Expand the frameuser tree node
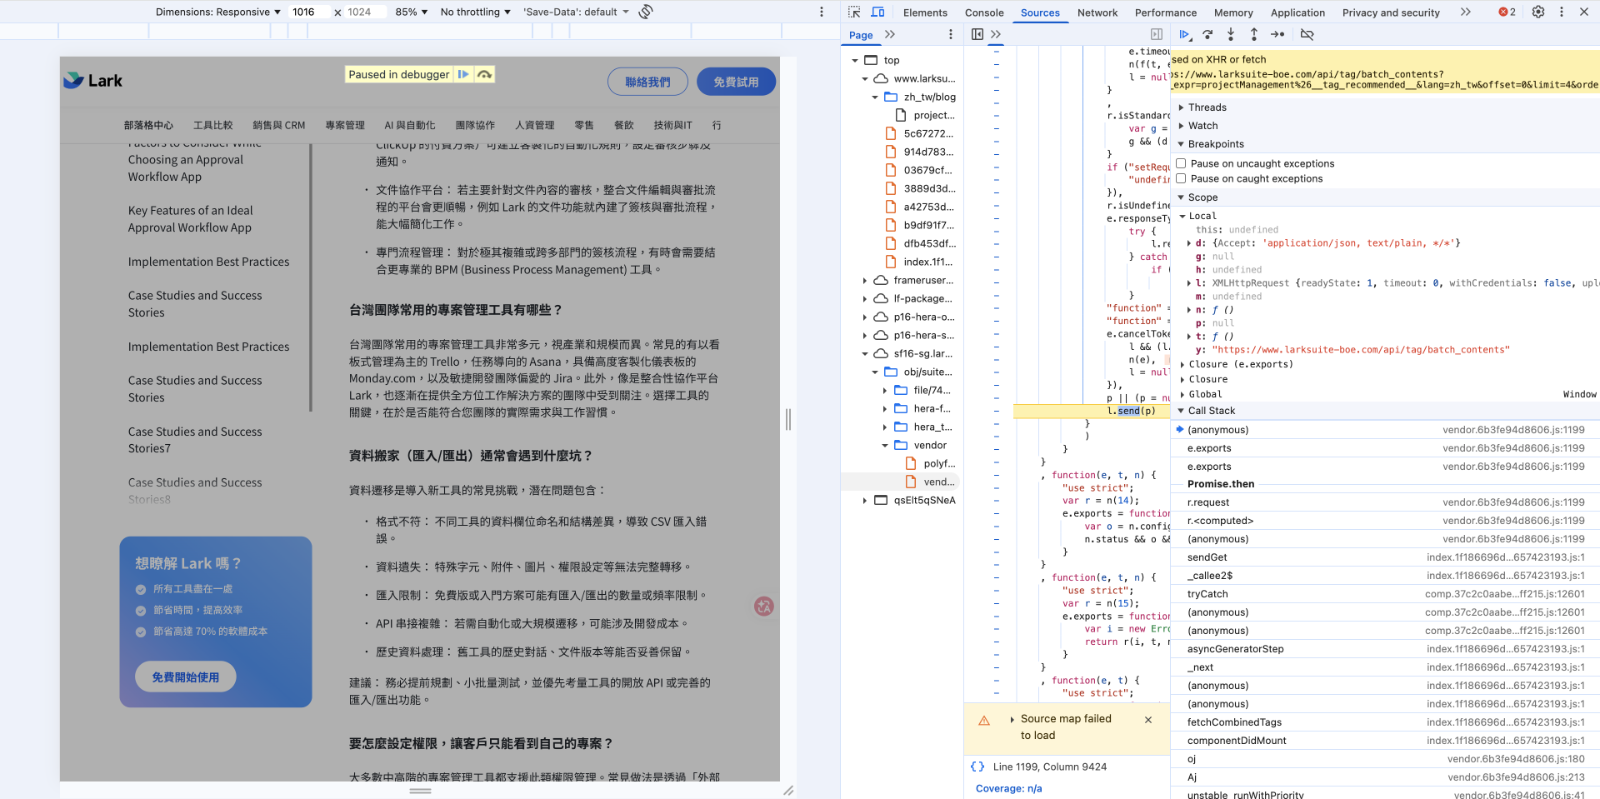Viewport: 1600px width, 799px height. click(x=865, y=280)
